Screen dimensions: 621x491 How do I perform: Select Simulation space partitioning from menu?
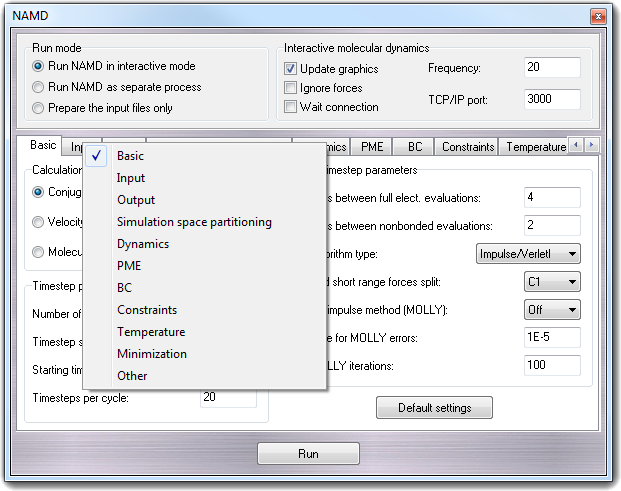[x=194, y=222]
